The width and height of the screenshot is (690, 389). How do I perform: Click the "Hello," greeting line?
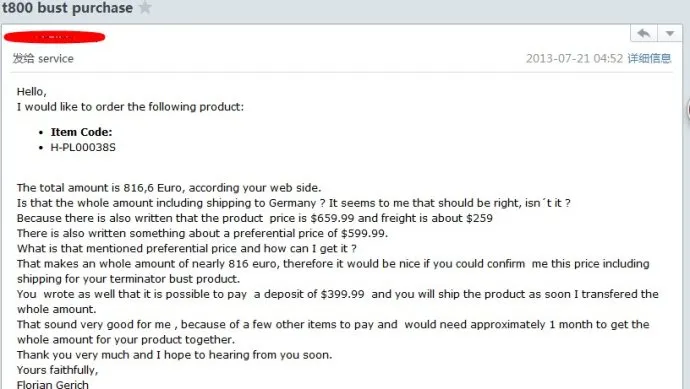click(x=31, y=92)
